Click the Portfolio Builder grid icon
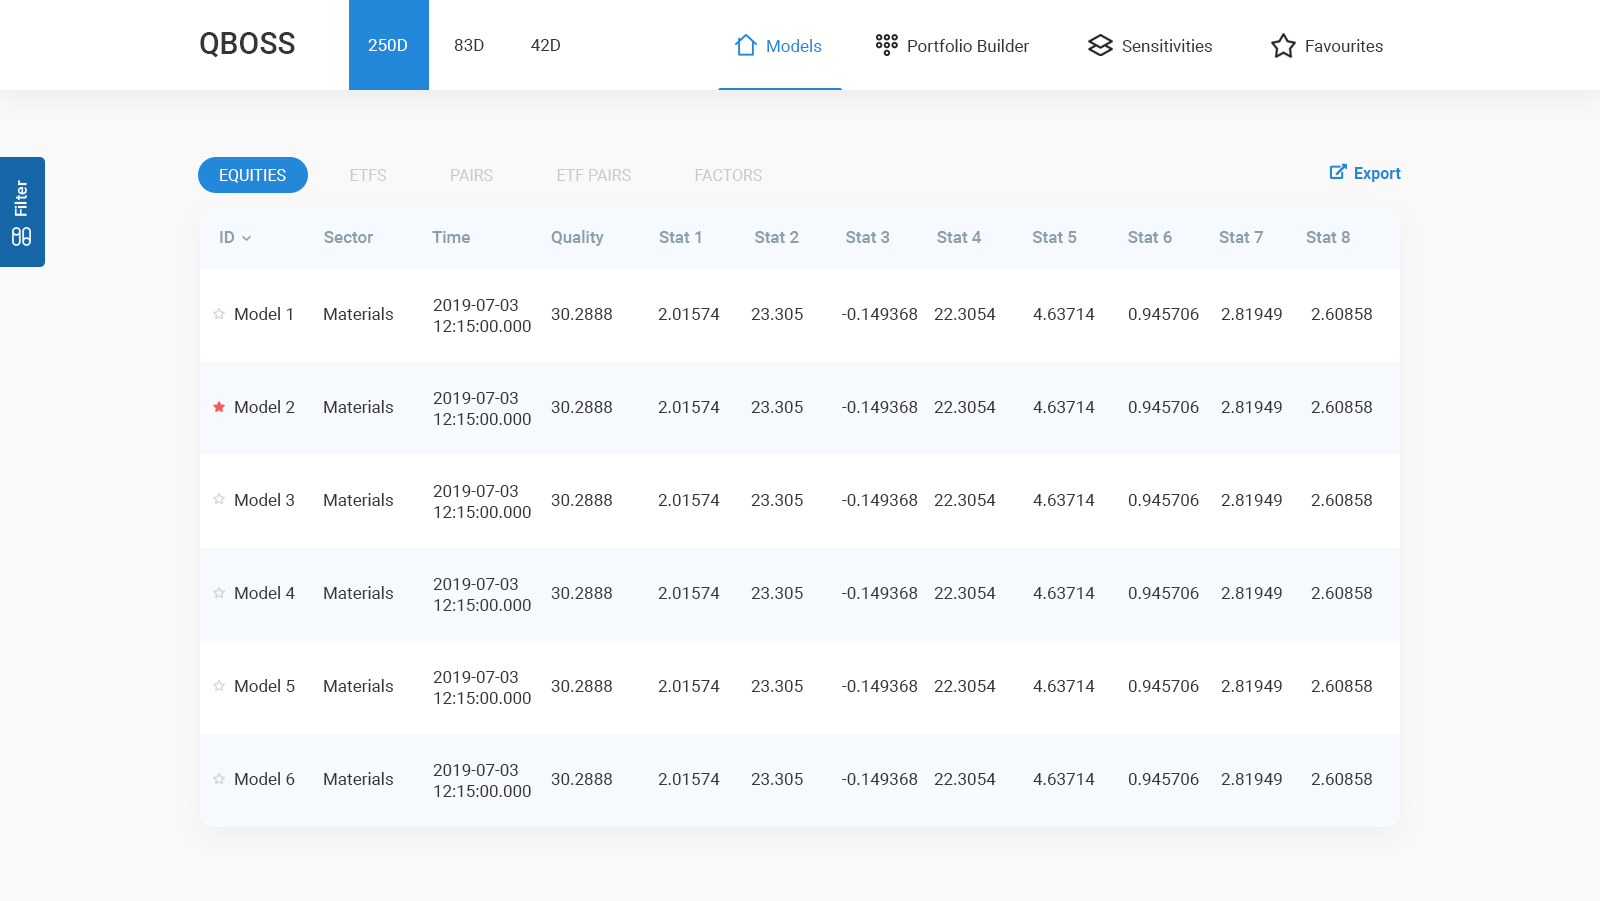This screenshot has height=901, width=1600. tap(886, 45)
